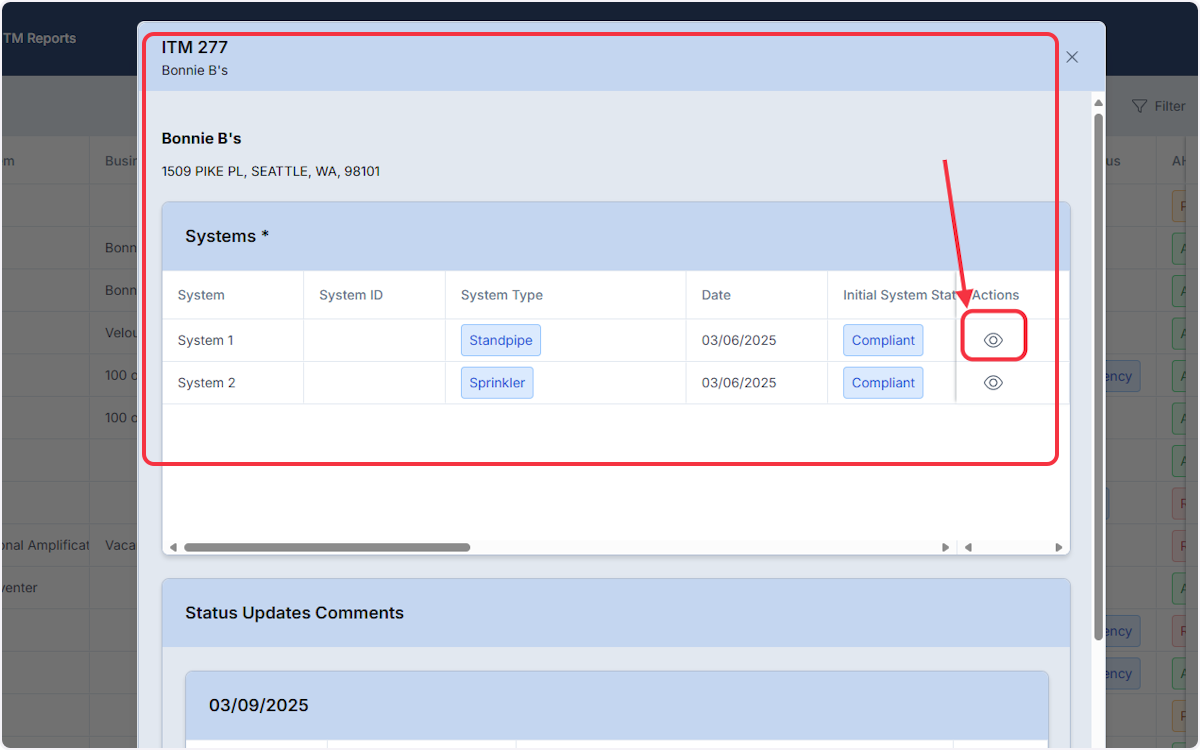Open the Filter option in background page
1200x750 pixels.
[x=1158, y=106]
